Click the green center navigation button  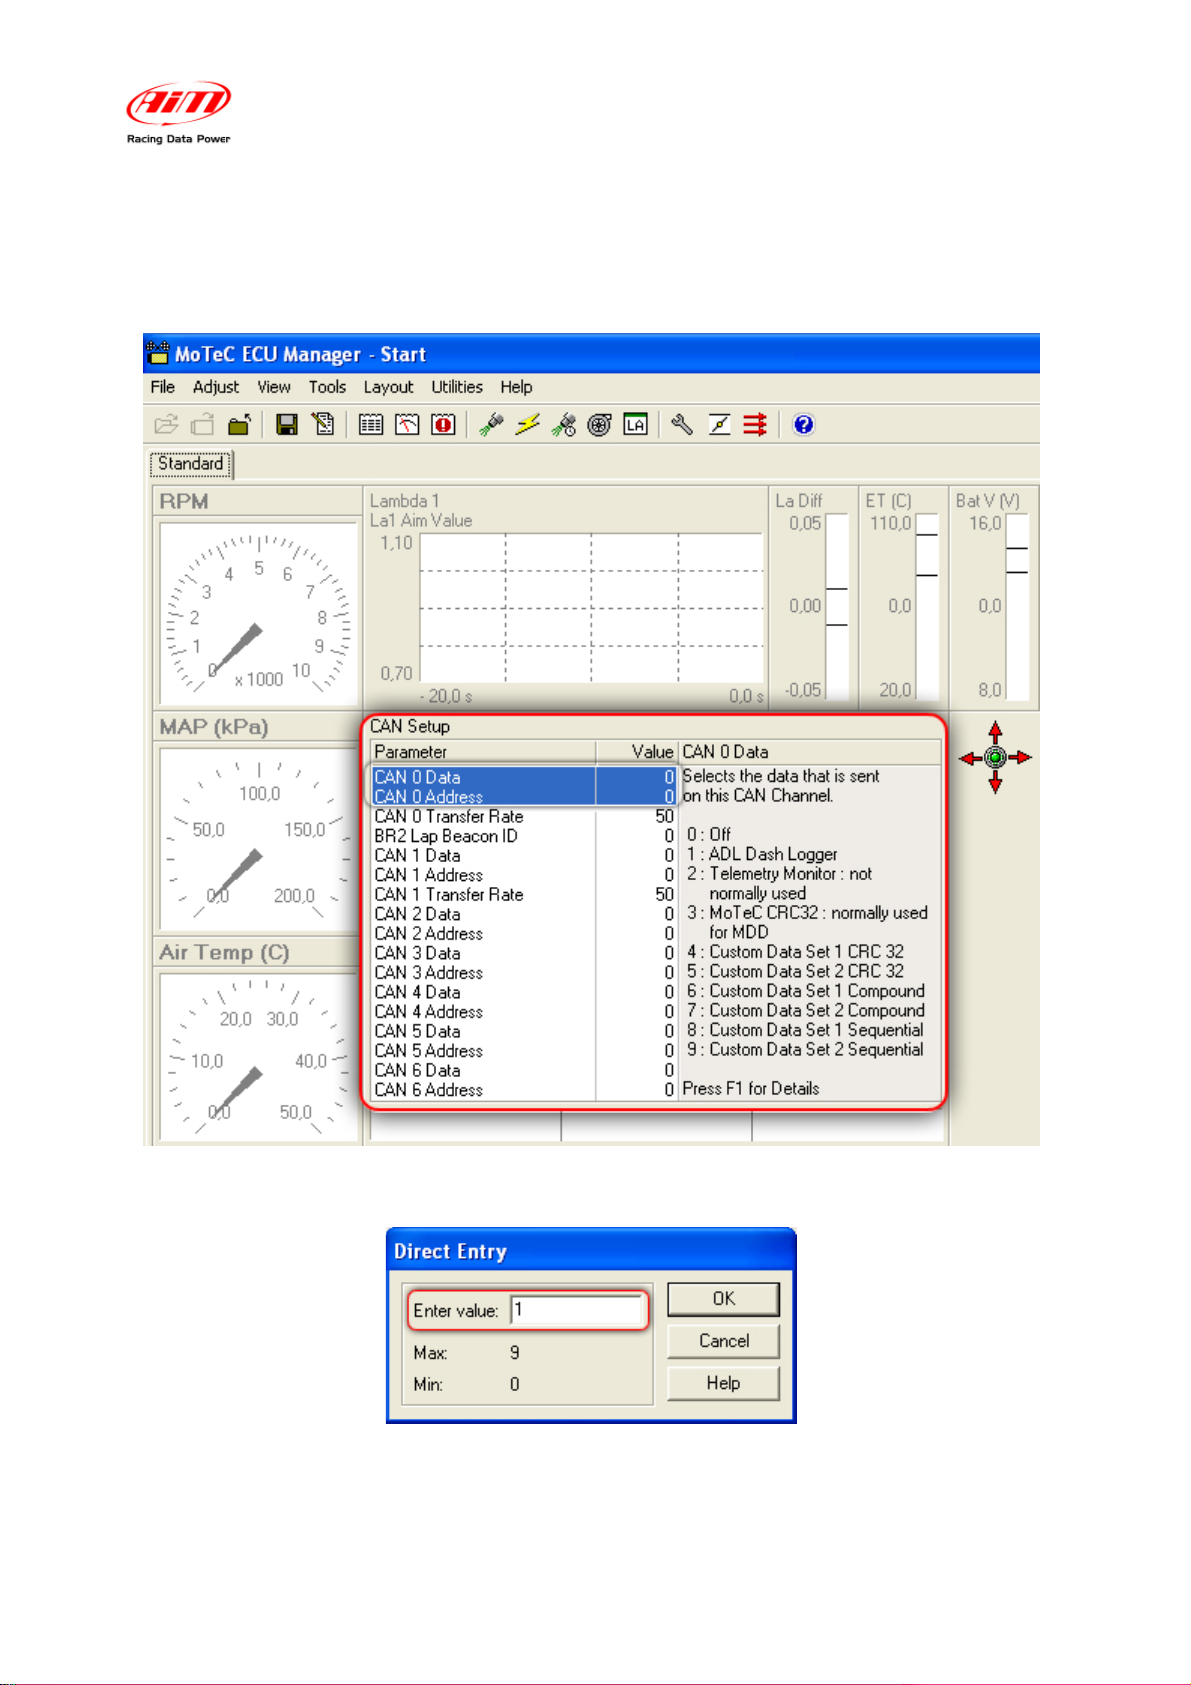coord(995,758)
